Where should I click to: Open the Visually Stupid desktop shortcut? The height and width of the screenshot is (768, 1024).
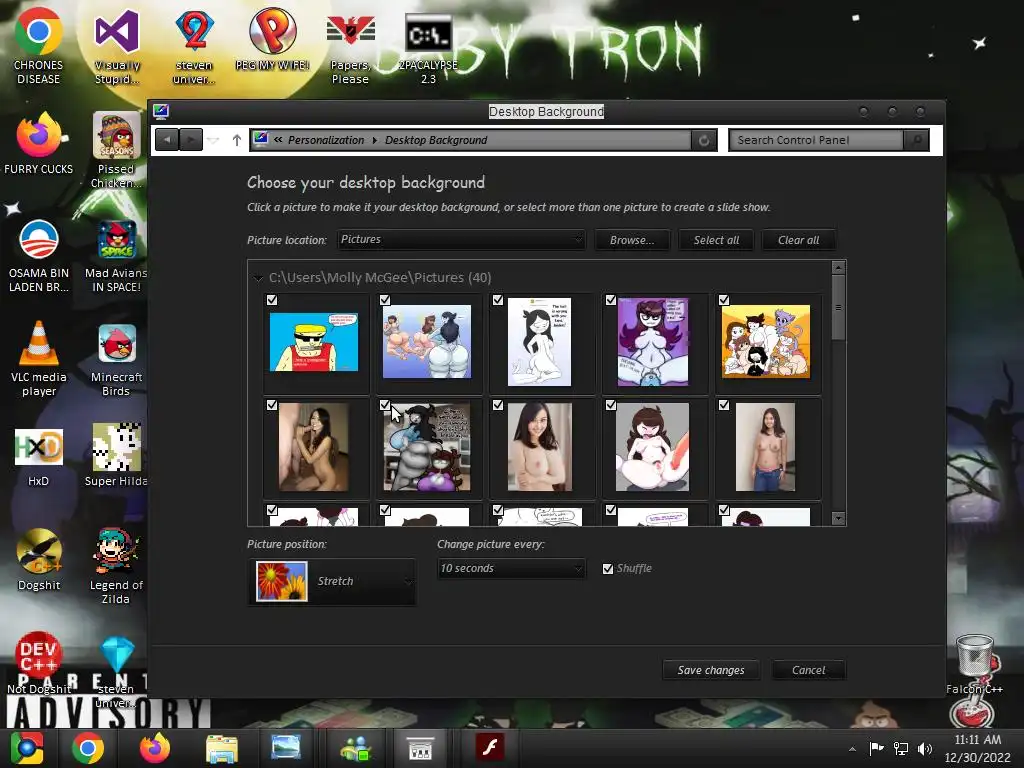[116, 46]
